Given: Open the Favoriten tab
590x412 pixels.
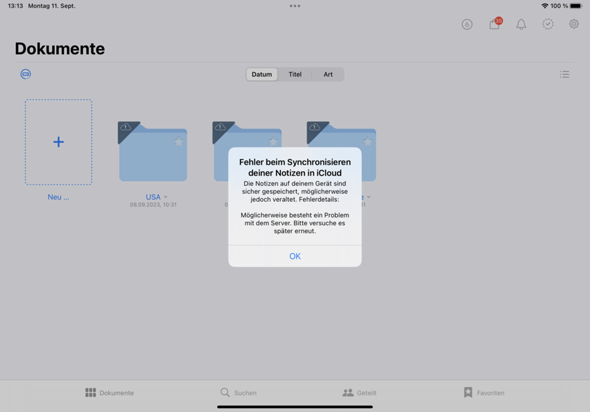Looking at the screenshot, I should (484, 393).
